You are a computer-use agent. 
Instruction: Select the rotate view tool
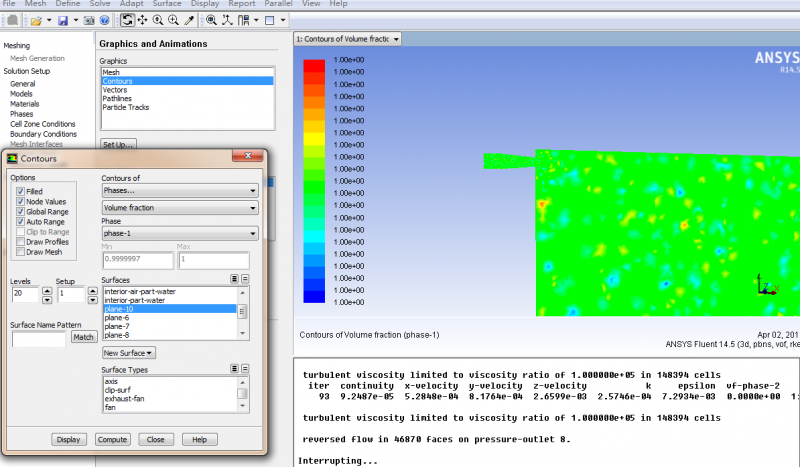coord(127,20)
